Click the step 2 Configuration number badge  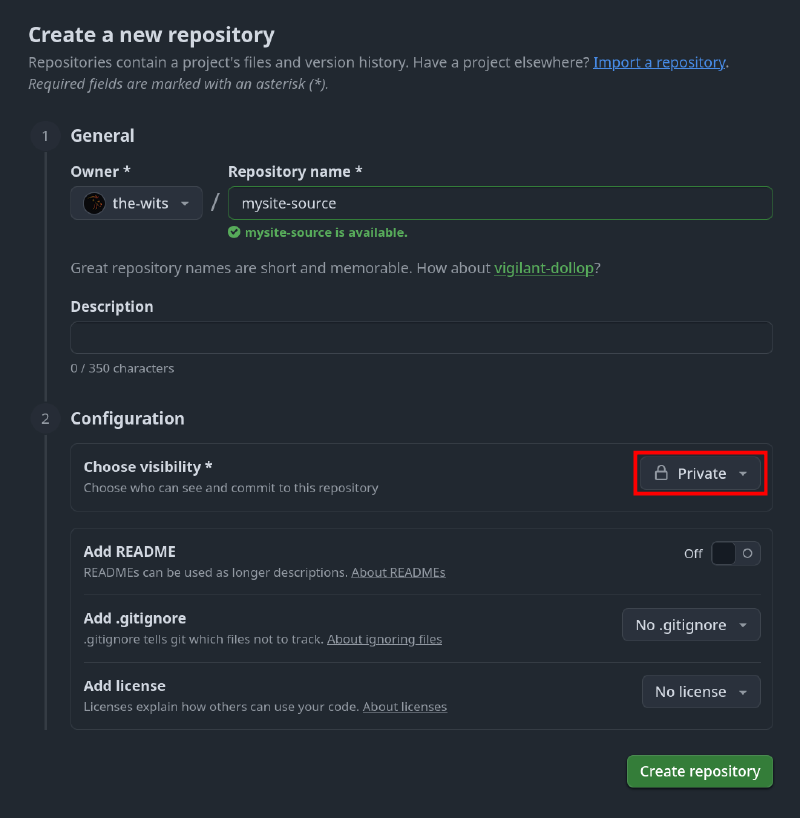pyautogui.click(x=45, y=419)
